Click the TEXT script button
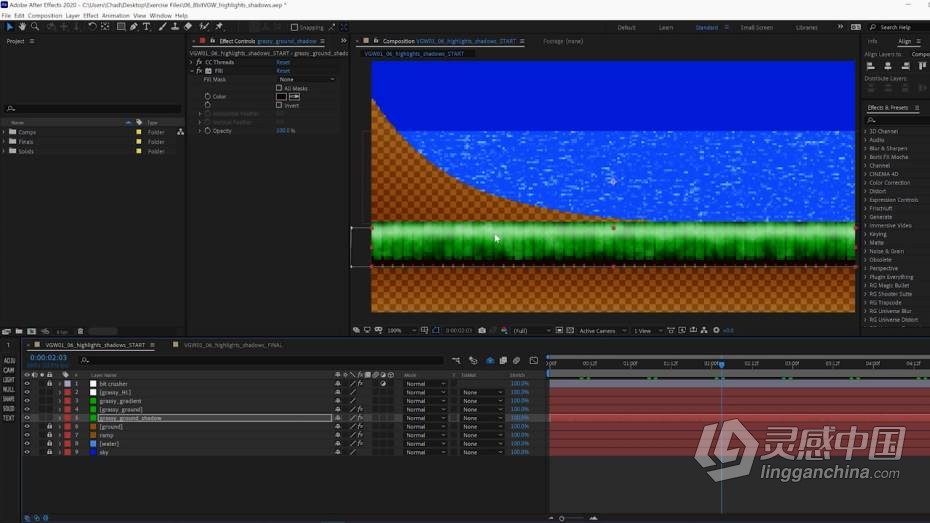The height and width of the screenshot is (523, 930). [9, 417]
